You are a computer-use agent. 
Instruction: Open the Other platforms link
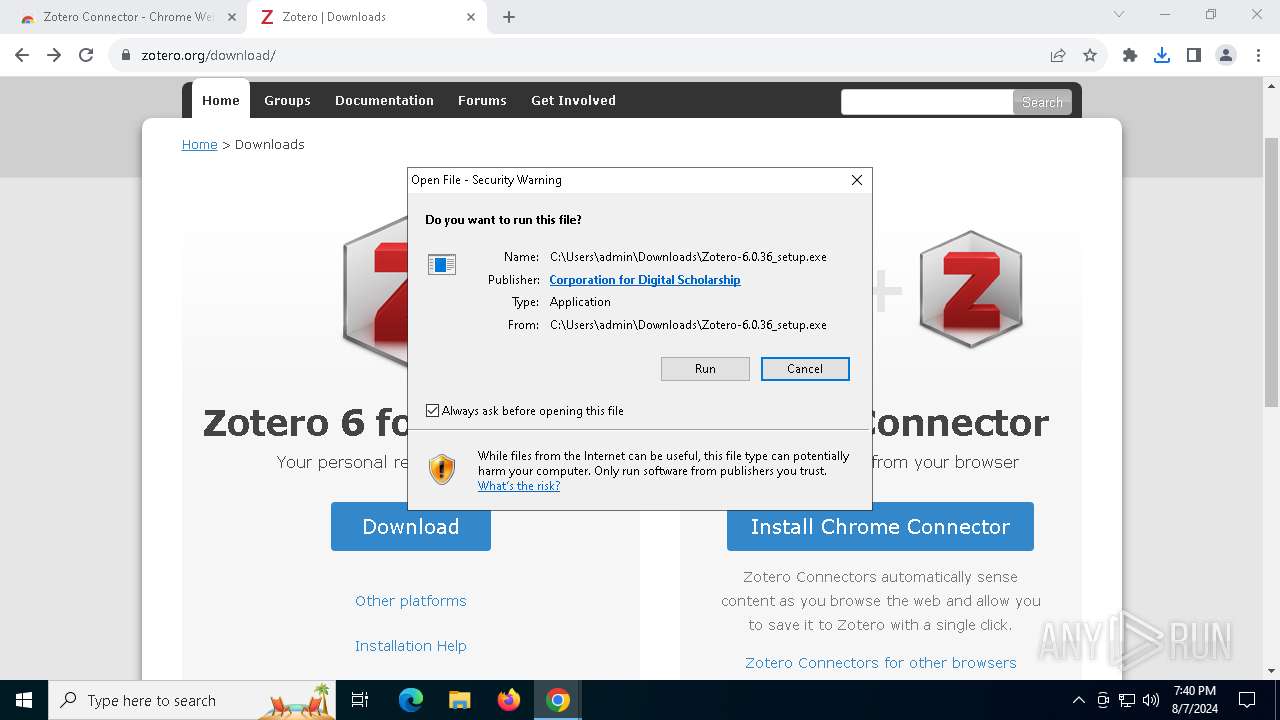pyautogui.click(x=411, y=601)
